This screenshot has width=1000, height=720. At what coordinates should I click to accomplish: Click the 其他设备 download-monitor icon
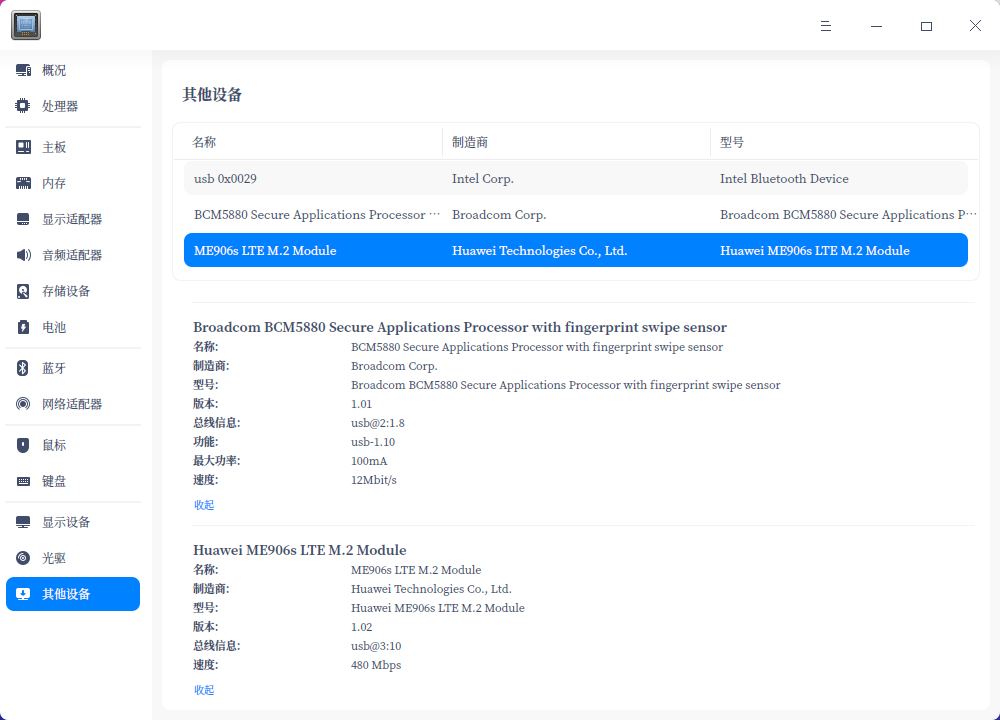tap(23, 594)
